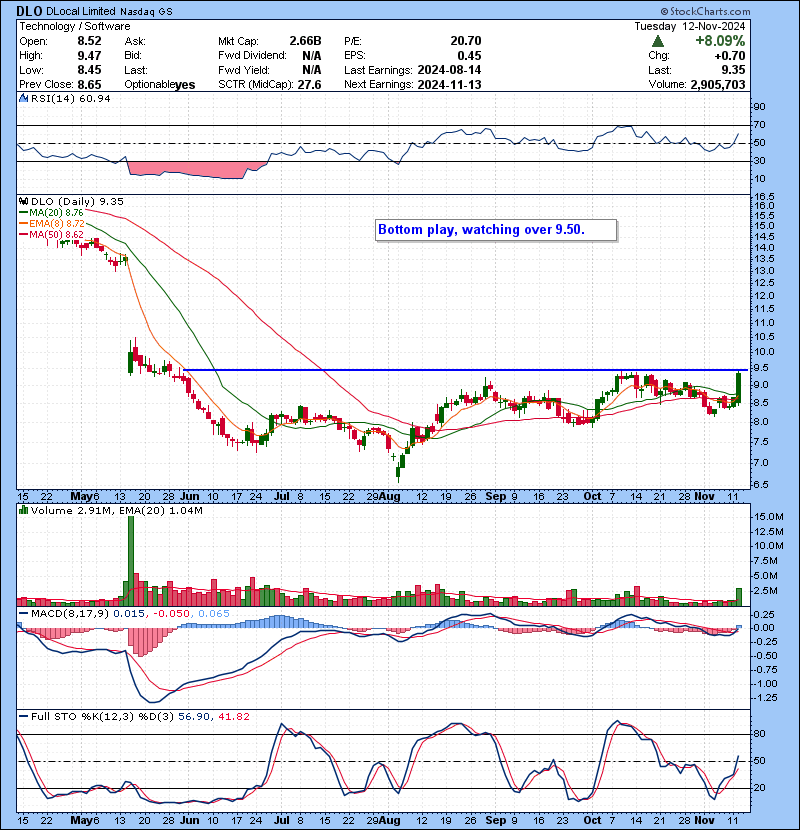Click the Next Earnings date 2024-11-13
This screenshot has width=800, height=830.
coord(450,85)
